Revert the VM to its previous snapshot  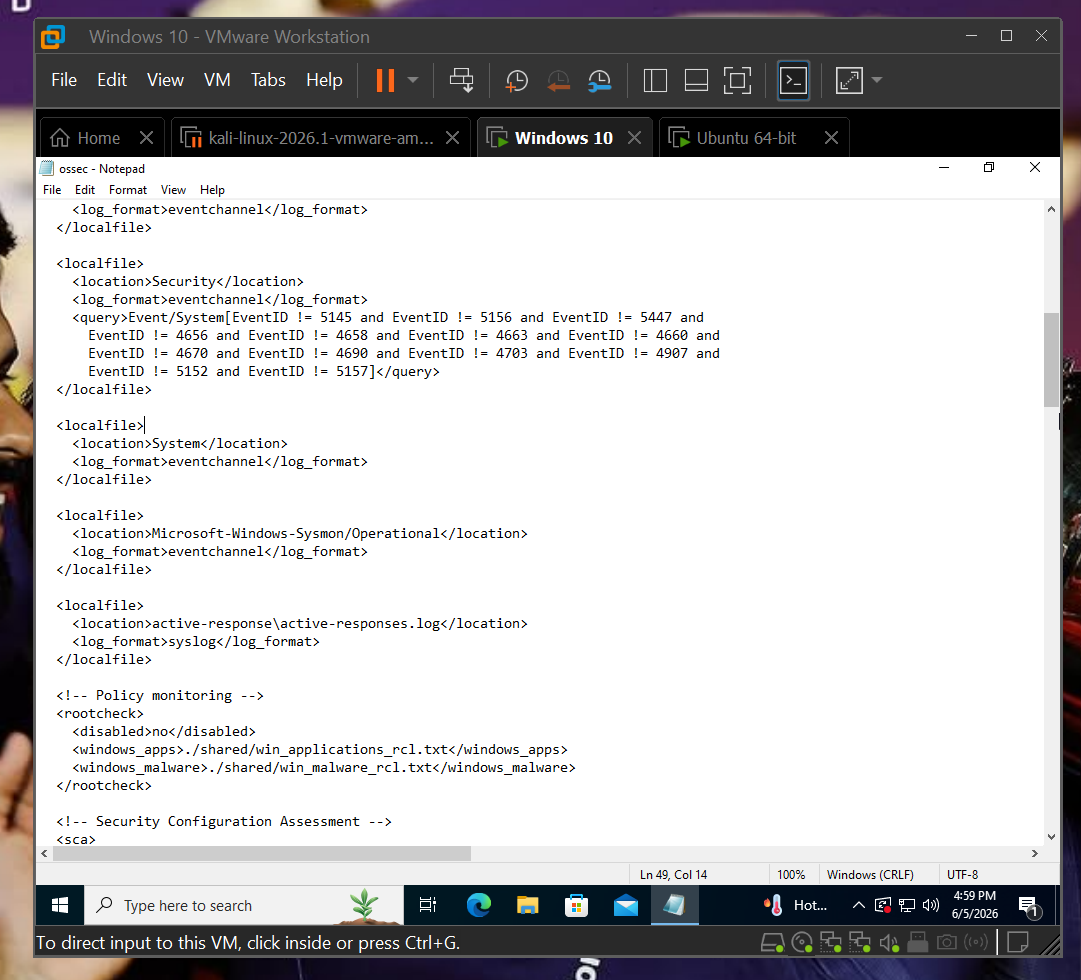point(558,80)
